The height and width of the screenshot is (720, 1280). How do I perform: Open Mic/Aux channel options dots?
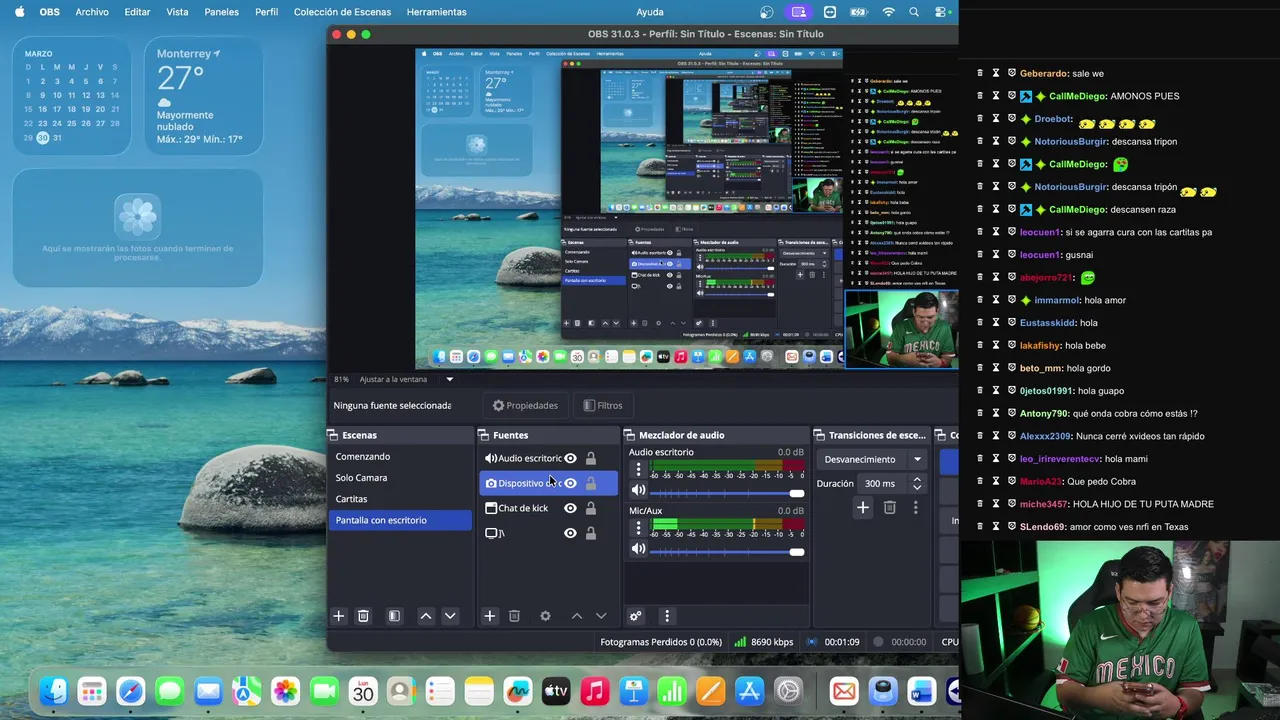639,528
